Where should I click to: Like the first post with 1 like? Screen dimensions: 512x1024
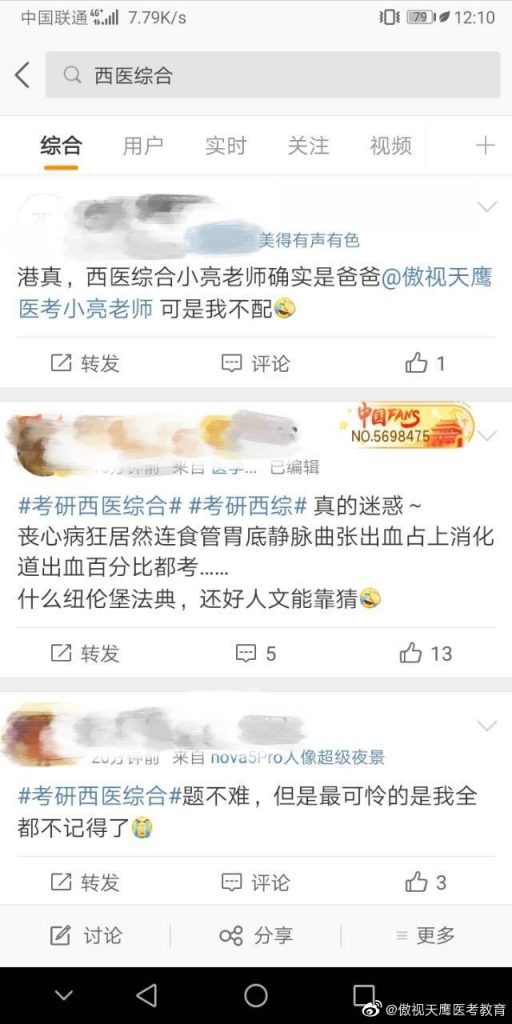(x=426, y=362)
